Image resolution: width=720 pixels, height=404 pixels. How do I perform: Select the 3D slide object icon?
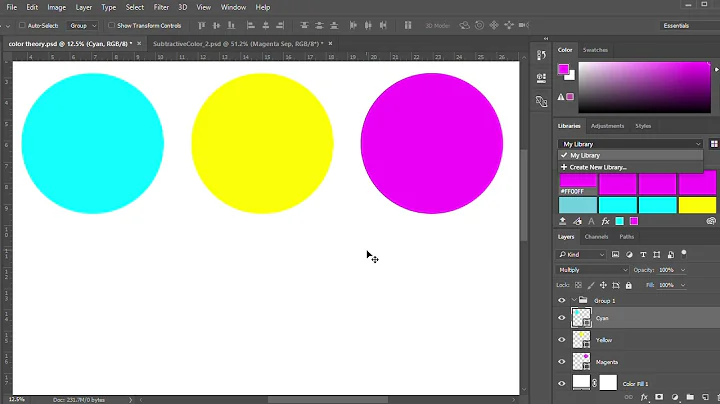(x=509, y=26)
